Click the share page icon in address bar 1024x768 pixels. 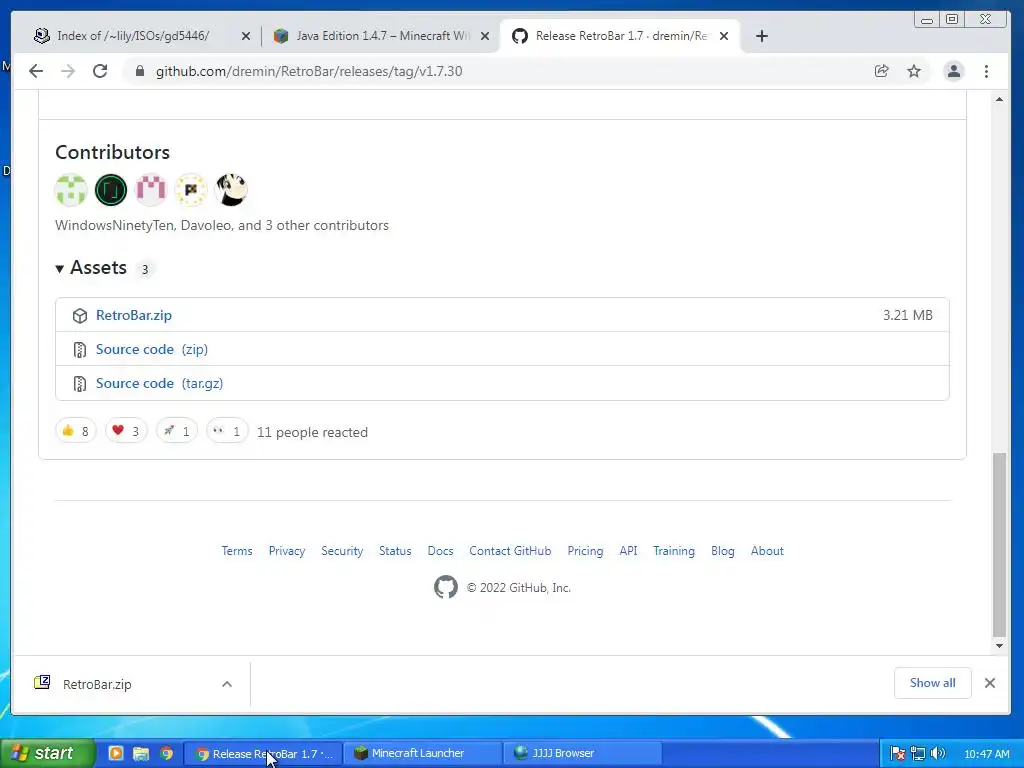882,71
